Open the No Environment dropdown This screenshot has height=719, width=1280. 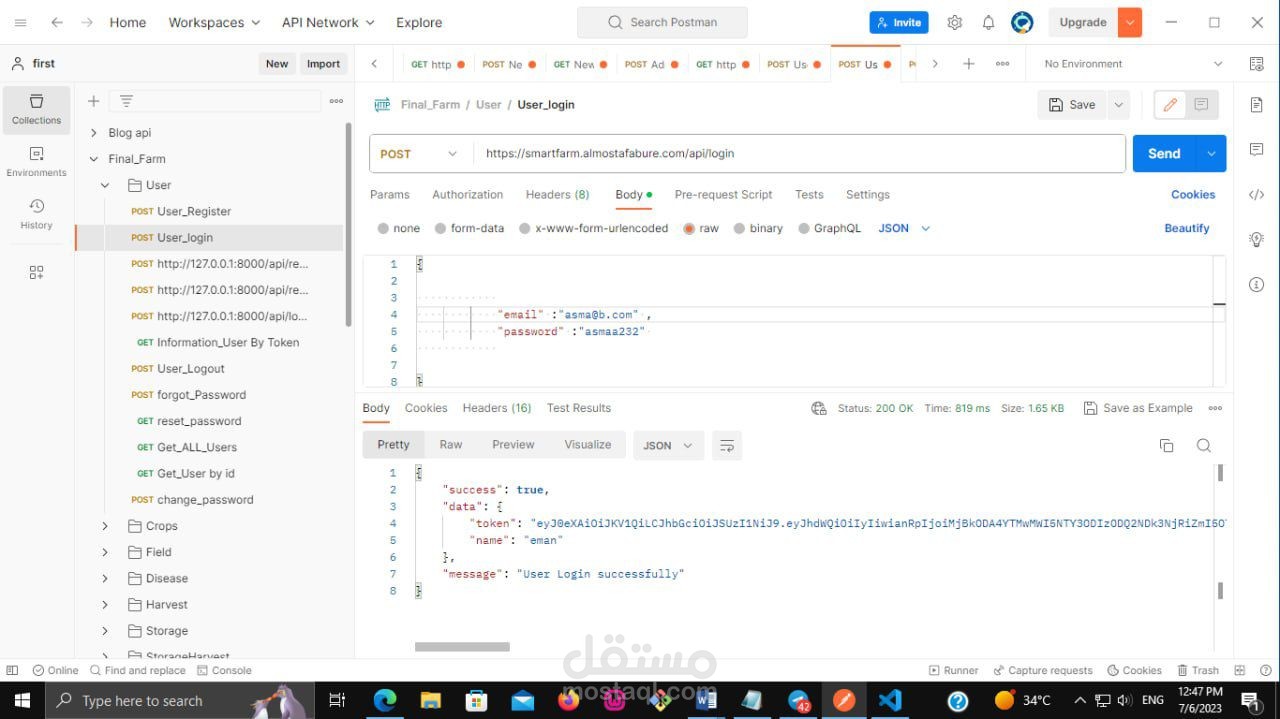coord(1133,64)
